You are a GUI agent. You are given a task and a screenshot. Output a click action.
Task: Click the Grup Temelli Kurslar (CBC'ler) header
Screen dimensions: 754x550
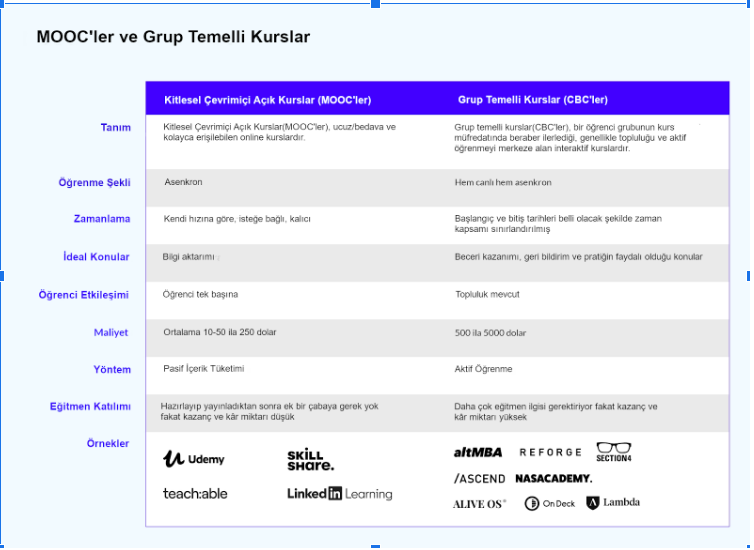(x=533, y=100)
